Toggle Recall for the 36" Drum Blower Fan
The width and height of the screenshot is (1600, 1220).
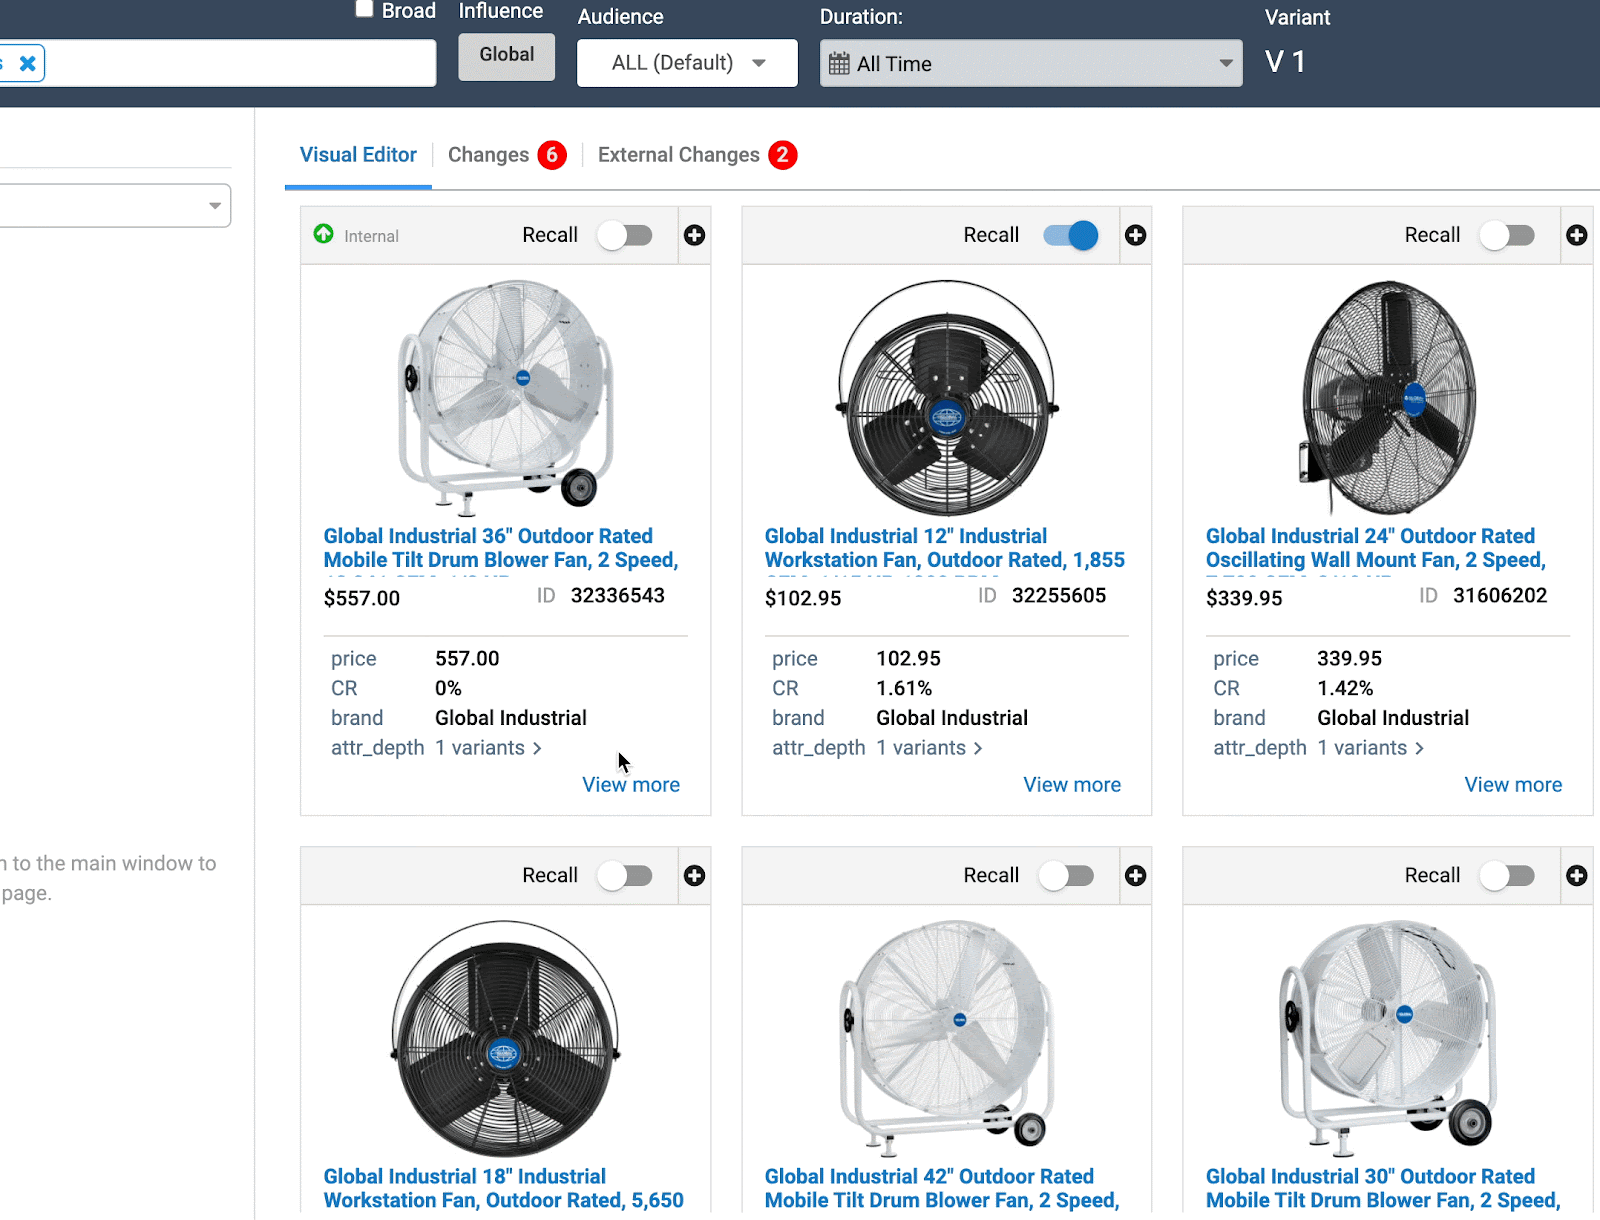(x=625, y=235)
